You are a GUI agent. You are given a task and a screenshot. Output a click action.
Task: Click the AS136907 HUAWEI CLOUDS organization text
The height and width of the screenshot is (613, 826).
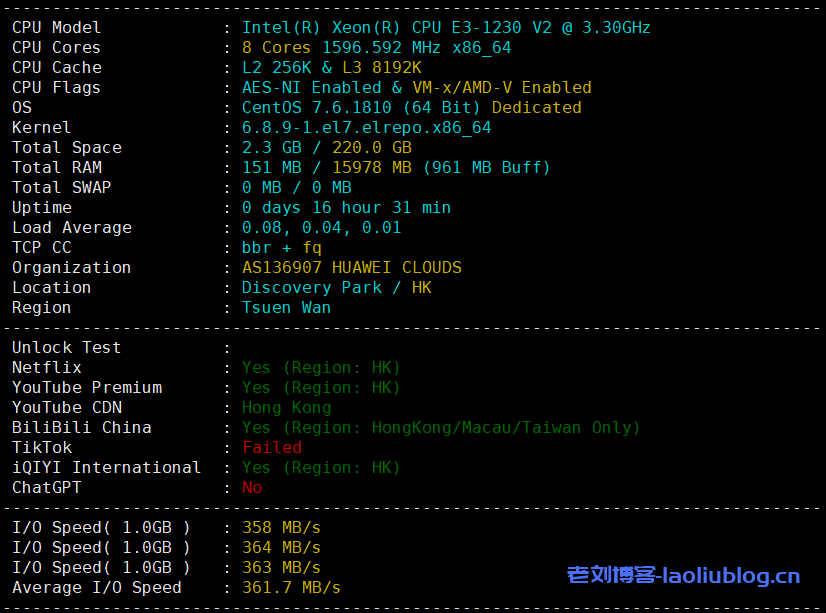coord(351,268)
